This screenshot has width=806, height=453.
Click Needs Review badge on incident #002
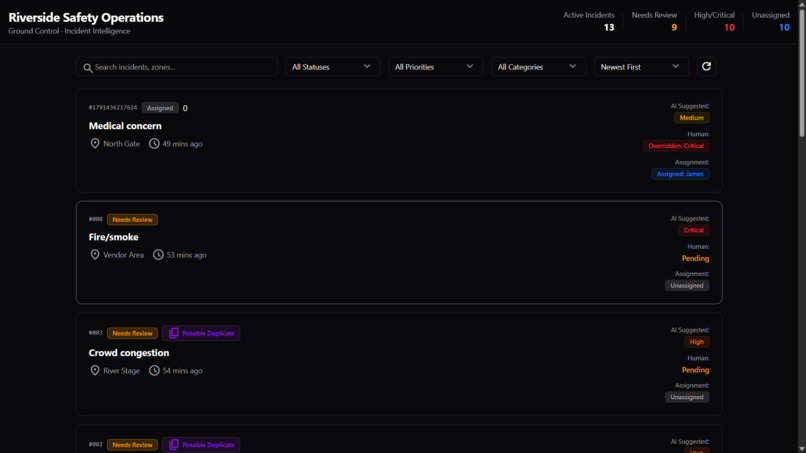click(132, 445)
